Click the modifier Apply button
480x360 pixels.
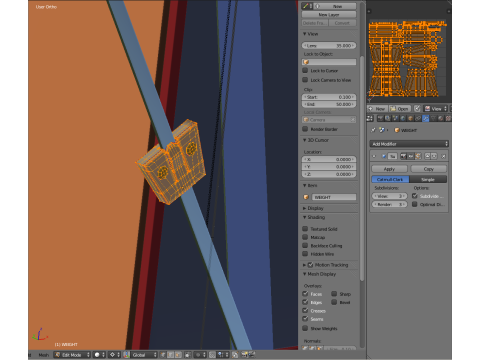pos(389,169)
